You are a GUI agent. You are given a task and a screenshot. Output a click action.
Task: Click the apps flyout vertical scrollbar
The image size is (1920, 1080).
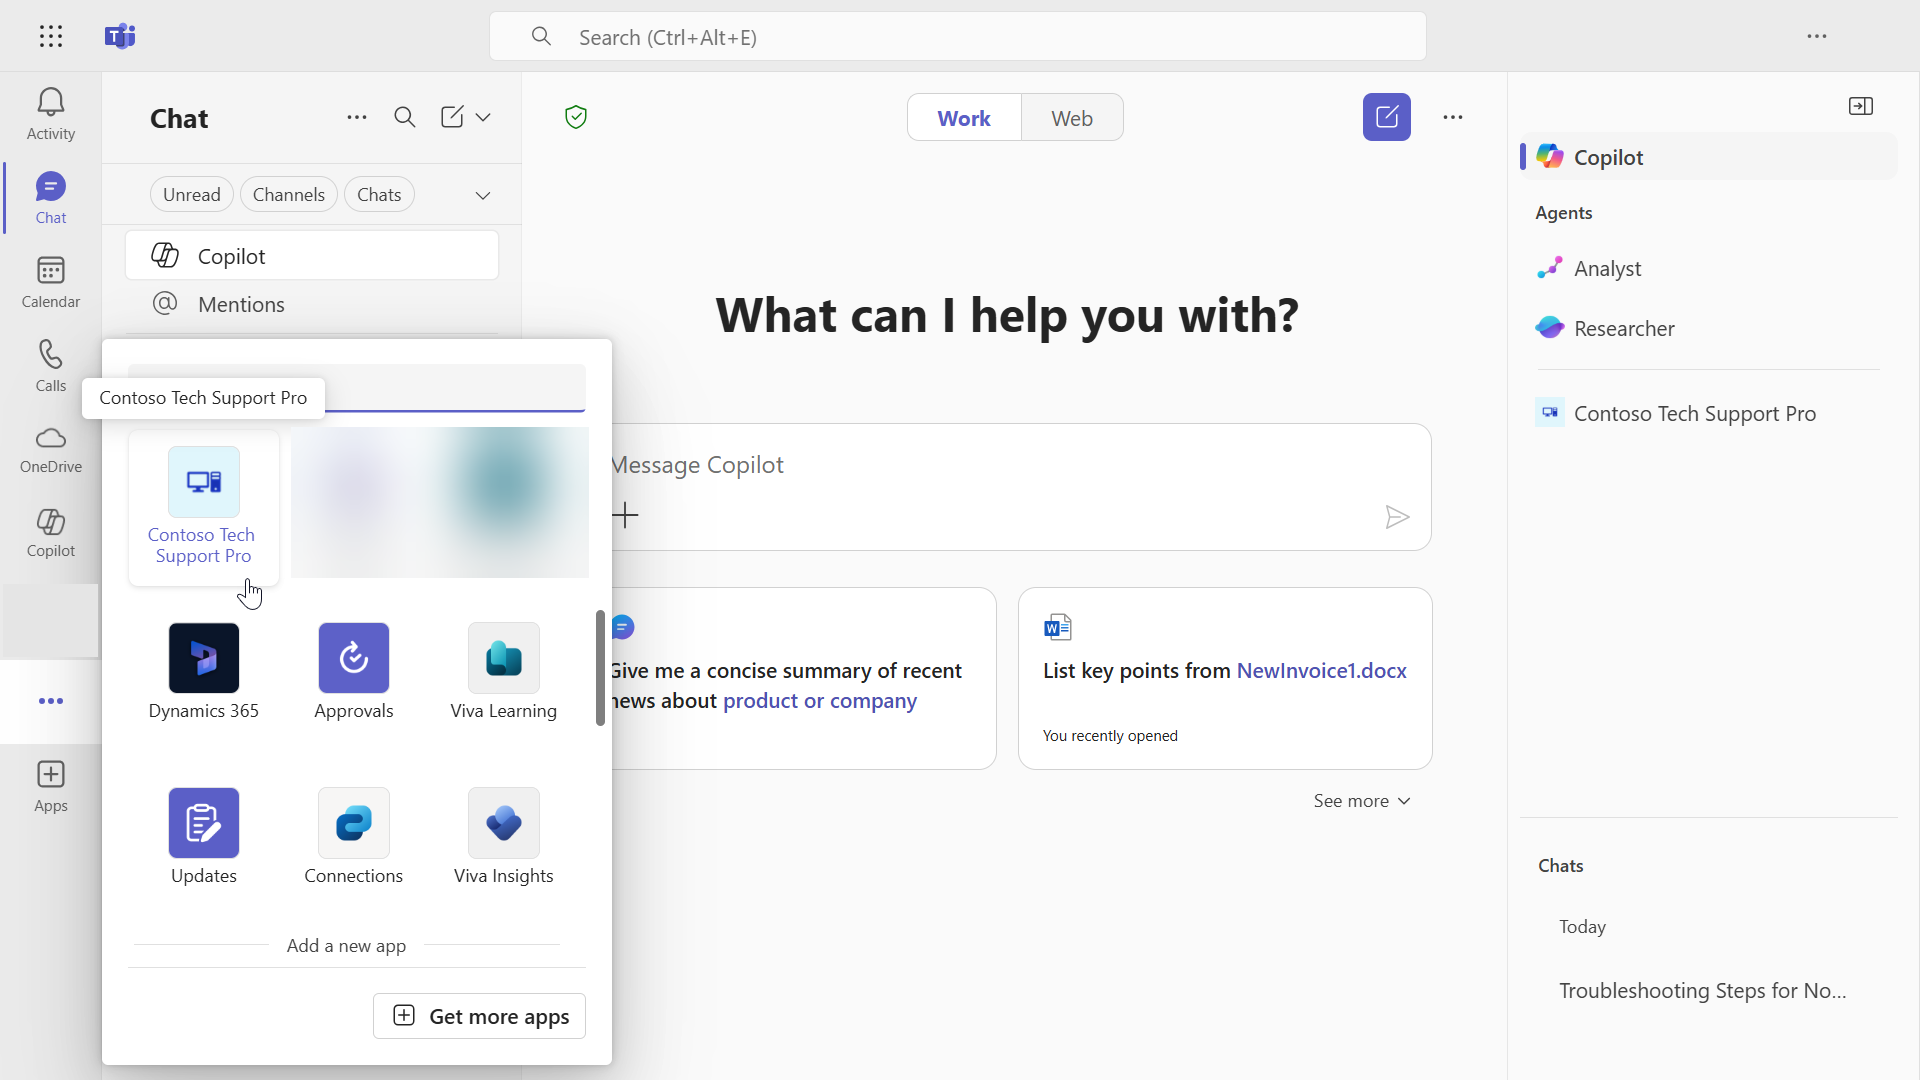click(600, 667)
